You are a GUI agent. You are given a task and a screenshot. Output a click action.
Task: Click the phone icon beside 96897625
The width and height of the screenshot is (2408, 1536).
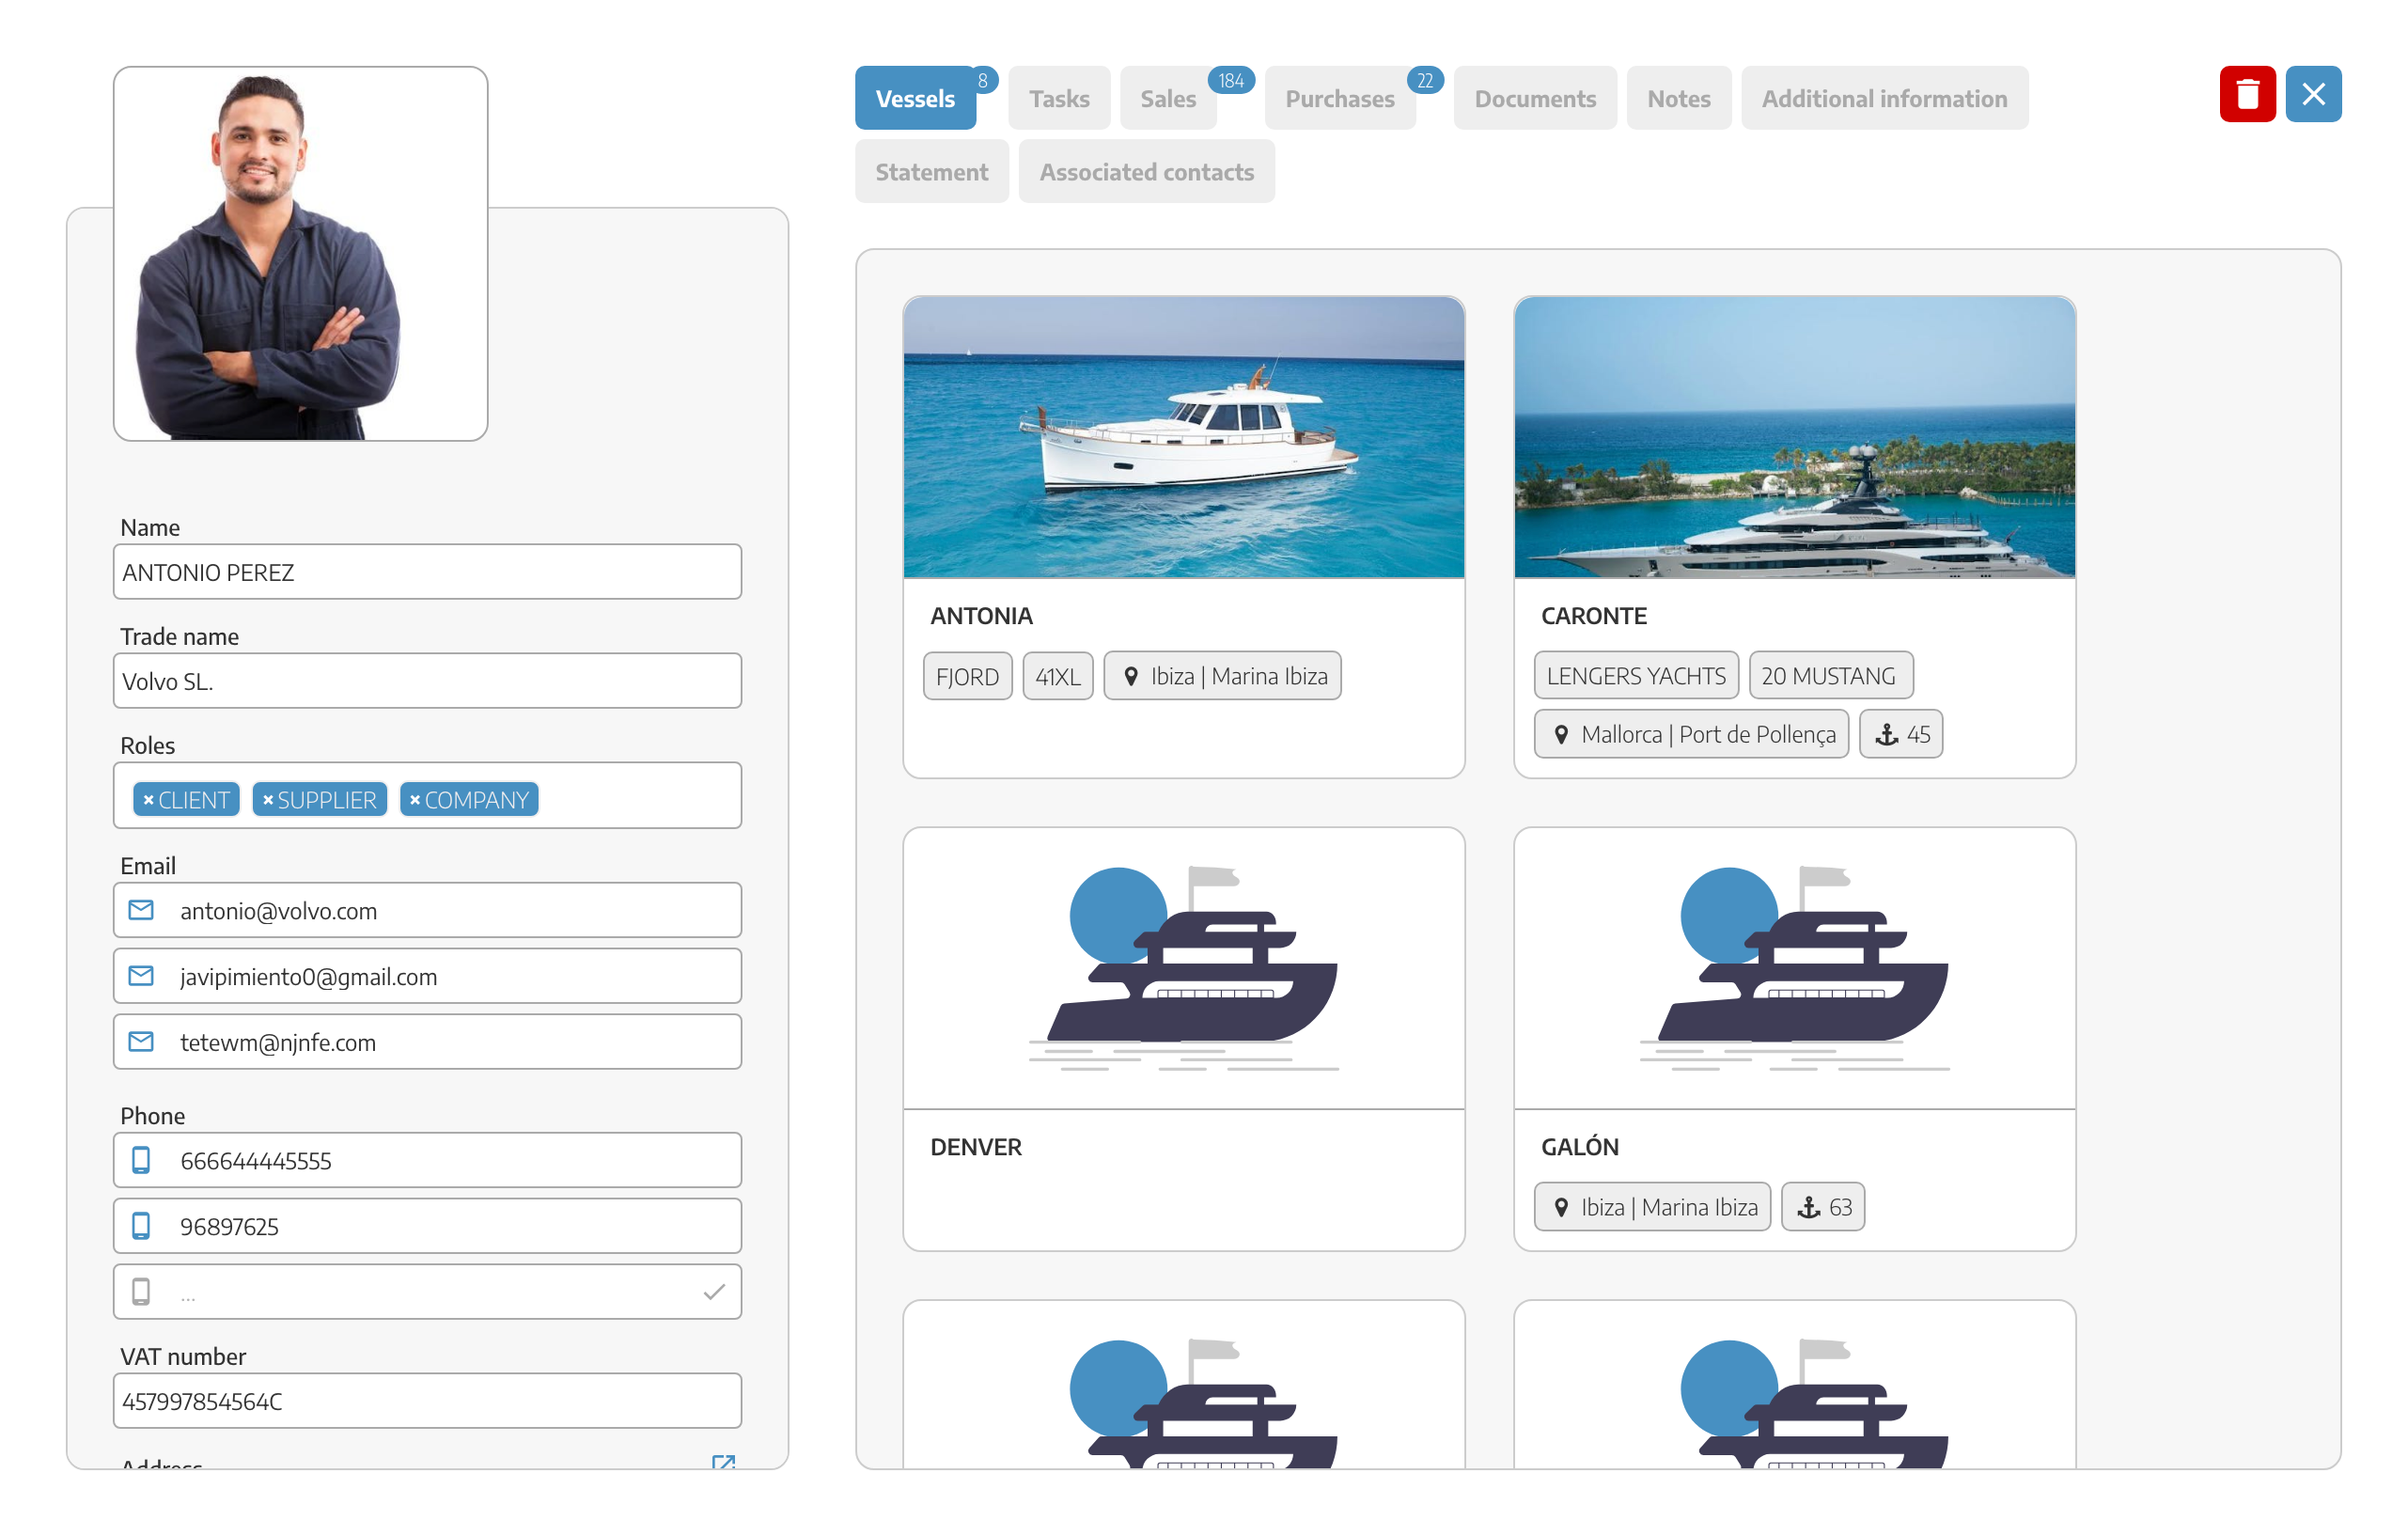tap(141, 1226)
